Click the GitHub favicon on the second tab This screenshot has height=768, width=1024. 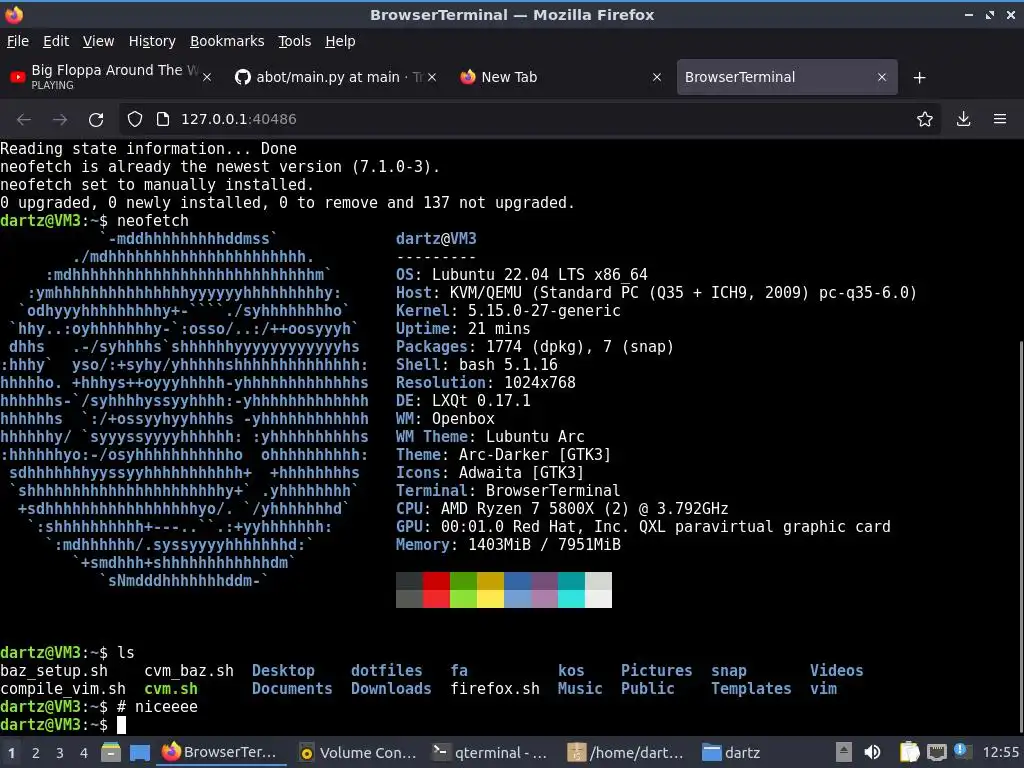242,77
